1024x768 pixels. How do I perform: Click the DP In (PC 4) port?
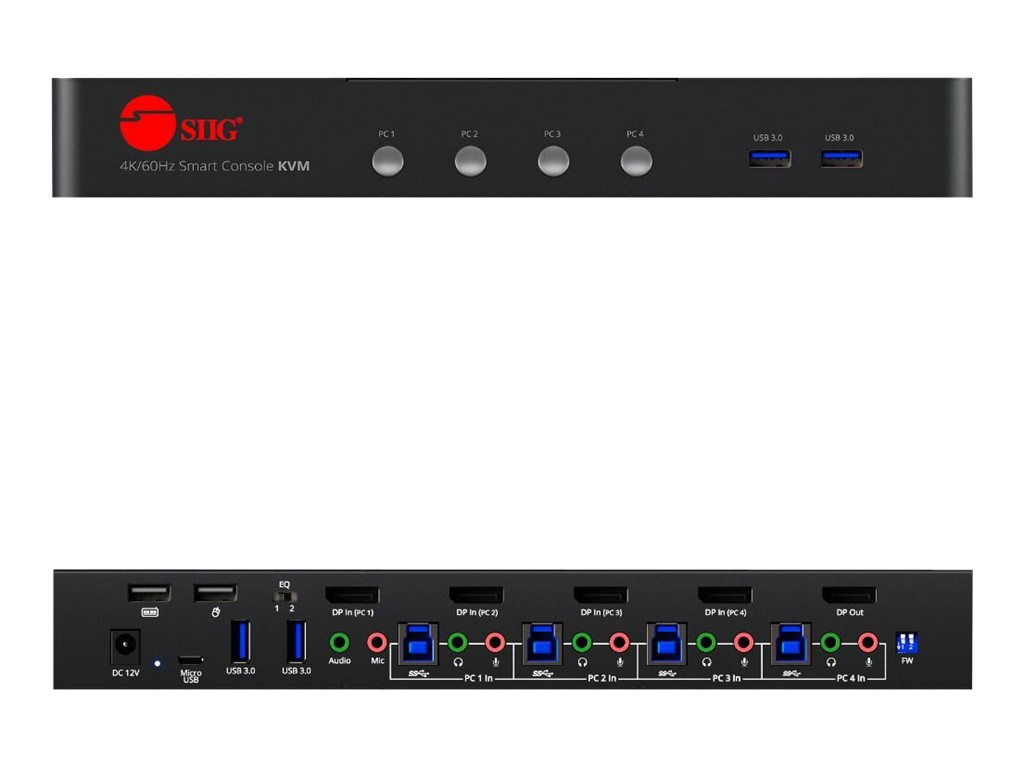pos(725,595)
